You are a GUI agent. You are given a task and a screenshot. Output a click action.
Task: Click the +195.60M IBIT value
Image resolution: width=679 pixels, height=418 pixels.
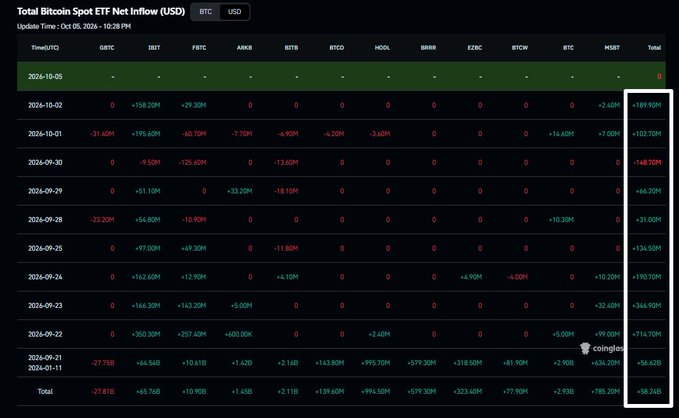point(146,134)
